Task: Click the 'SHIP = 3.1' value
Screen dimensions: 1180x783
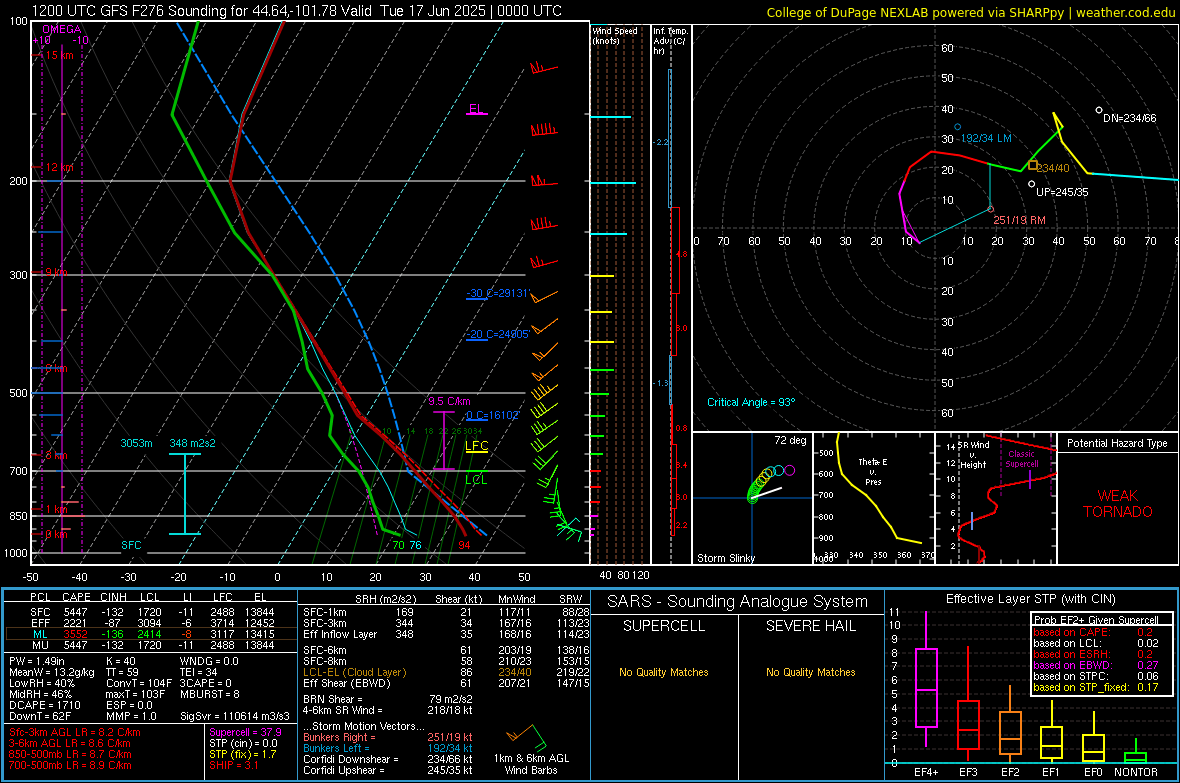Action: point(233,765)
